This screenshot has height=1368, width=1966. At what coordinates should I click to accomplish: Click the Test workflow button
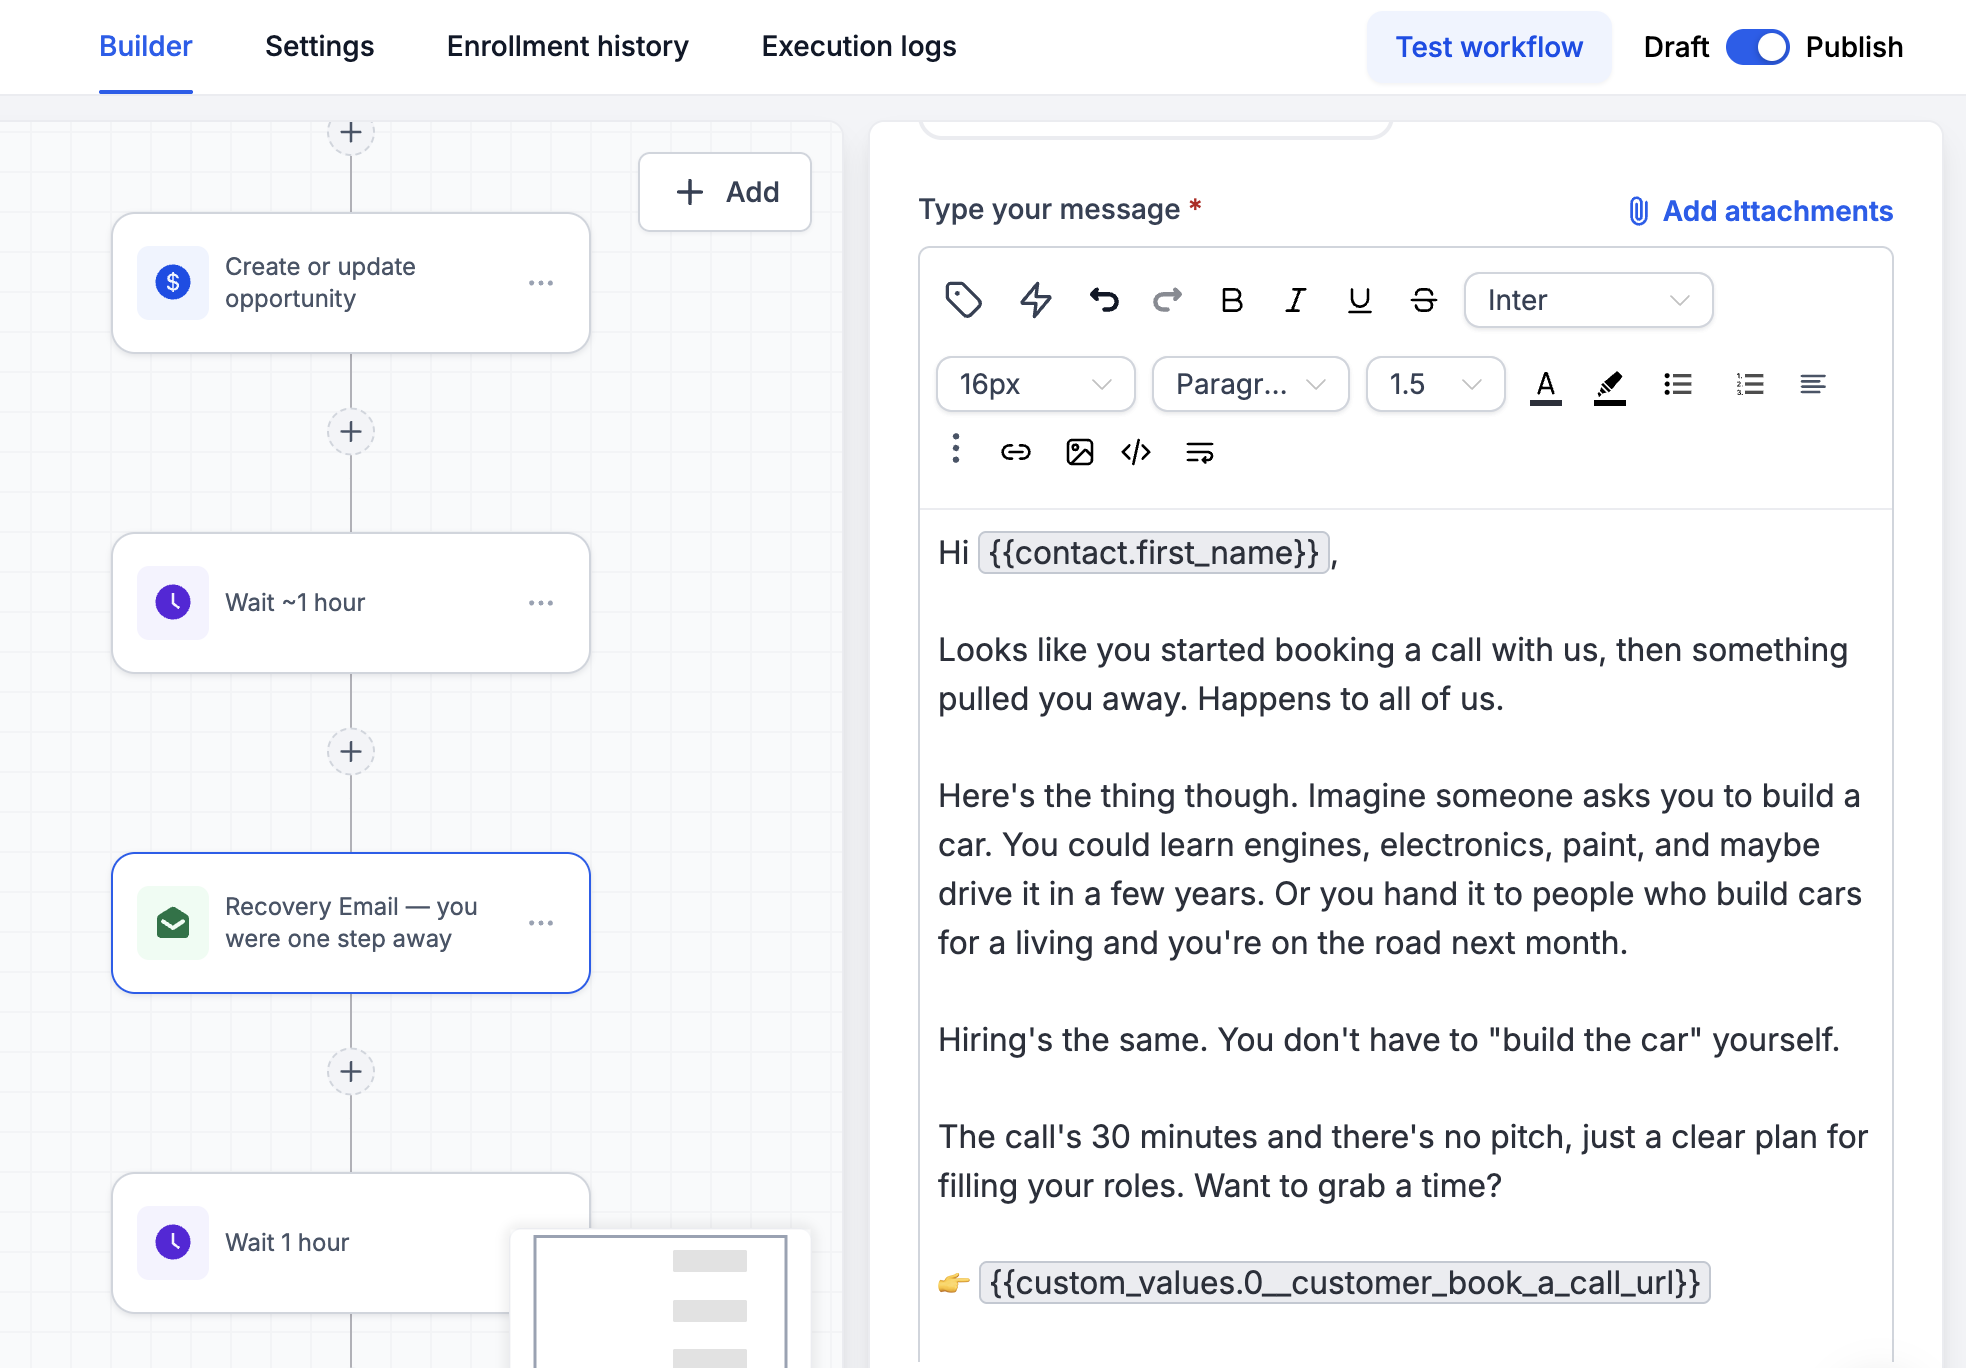tap(1488, 47)
